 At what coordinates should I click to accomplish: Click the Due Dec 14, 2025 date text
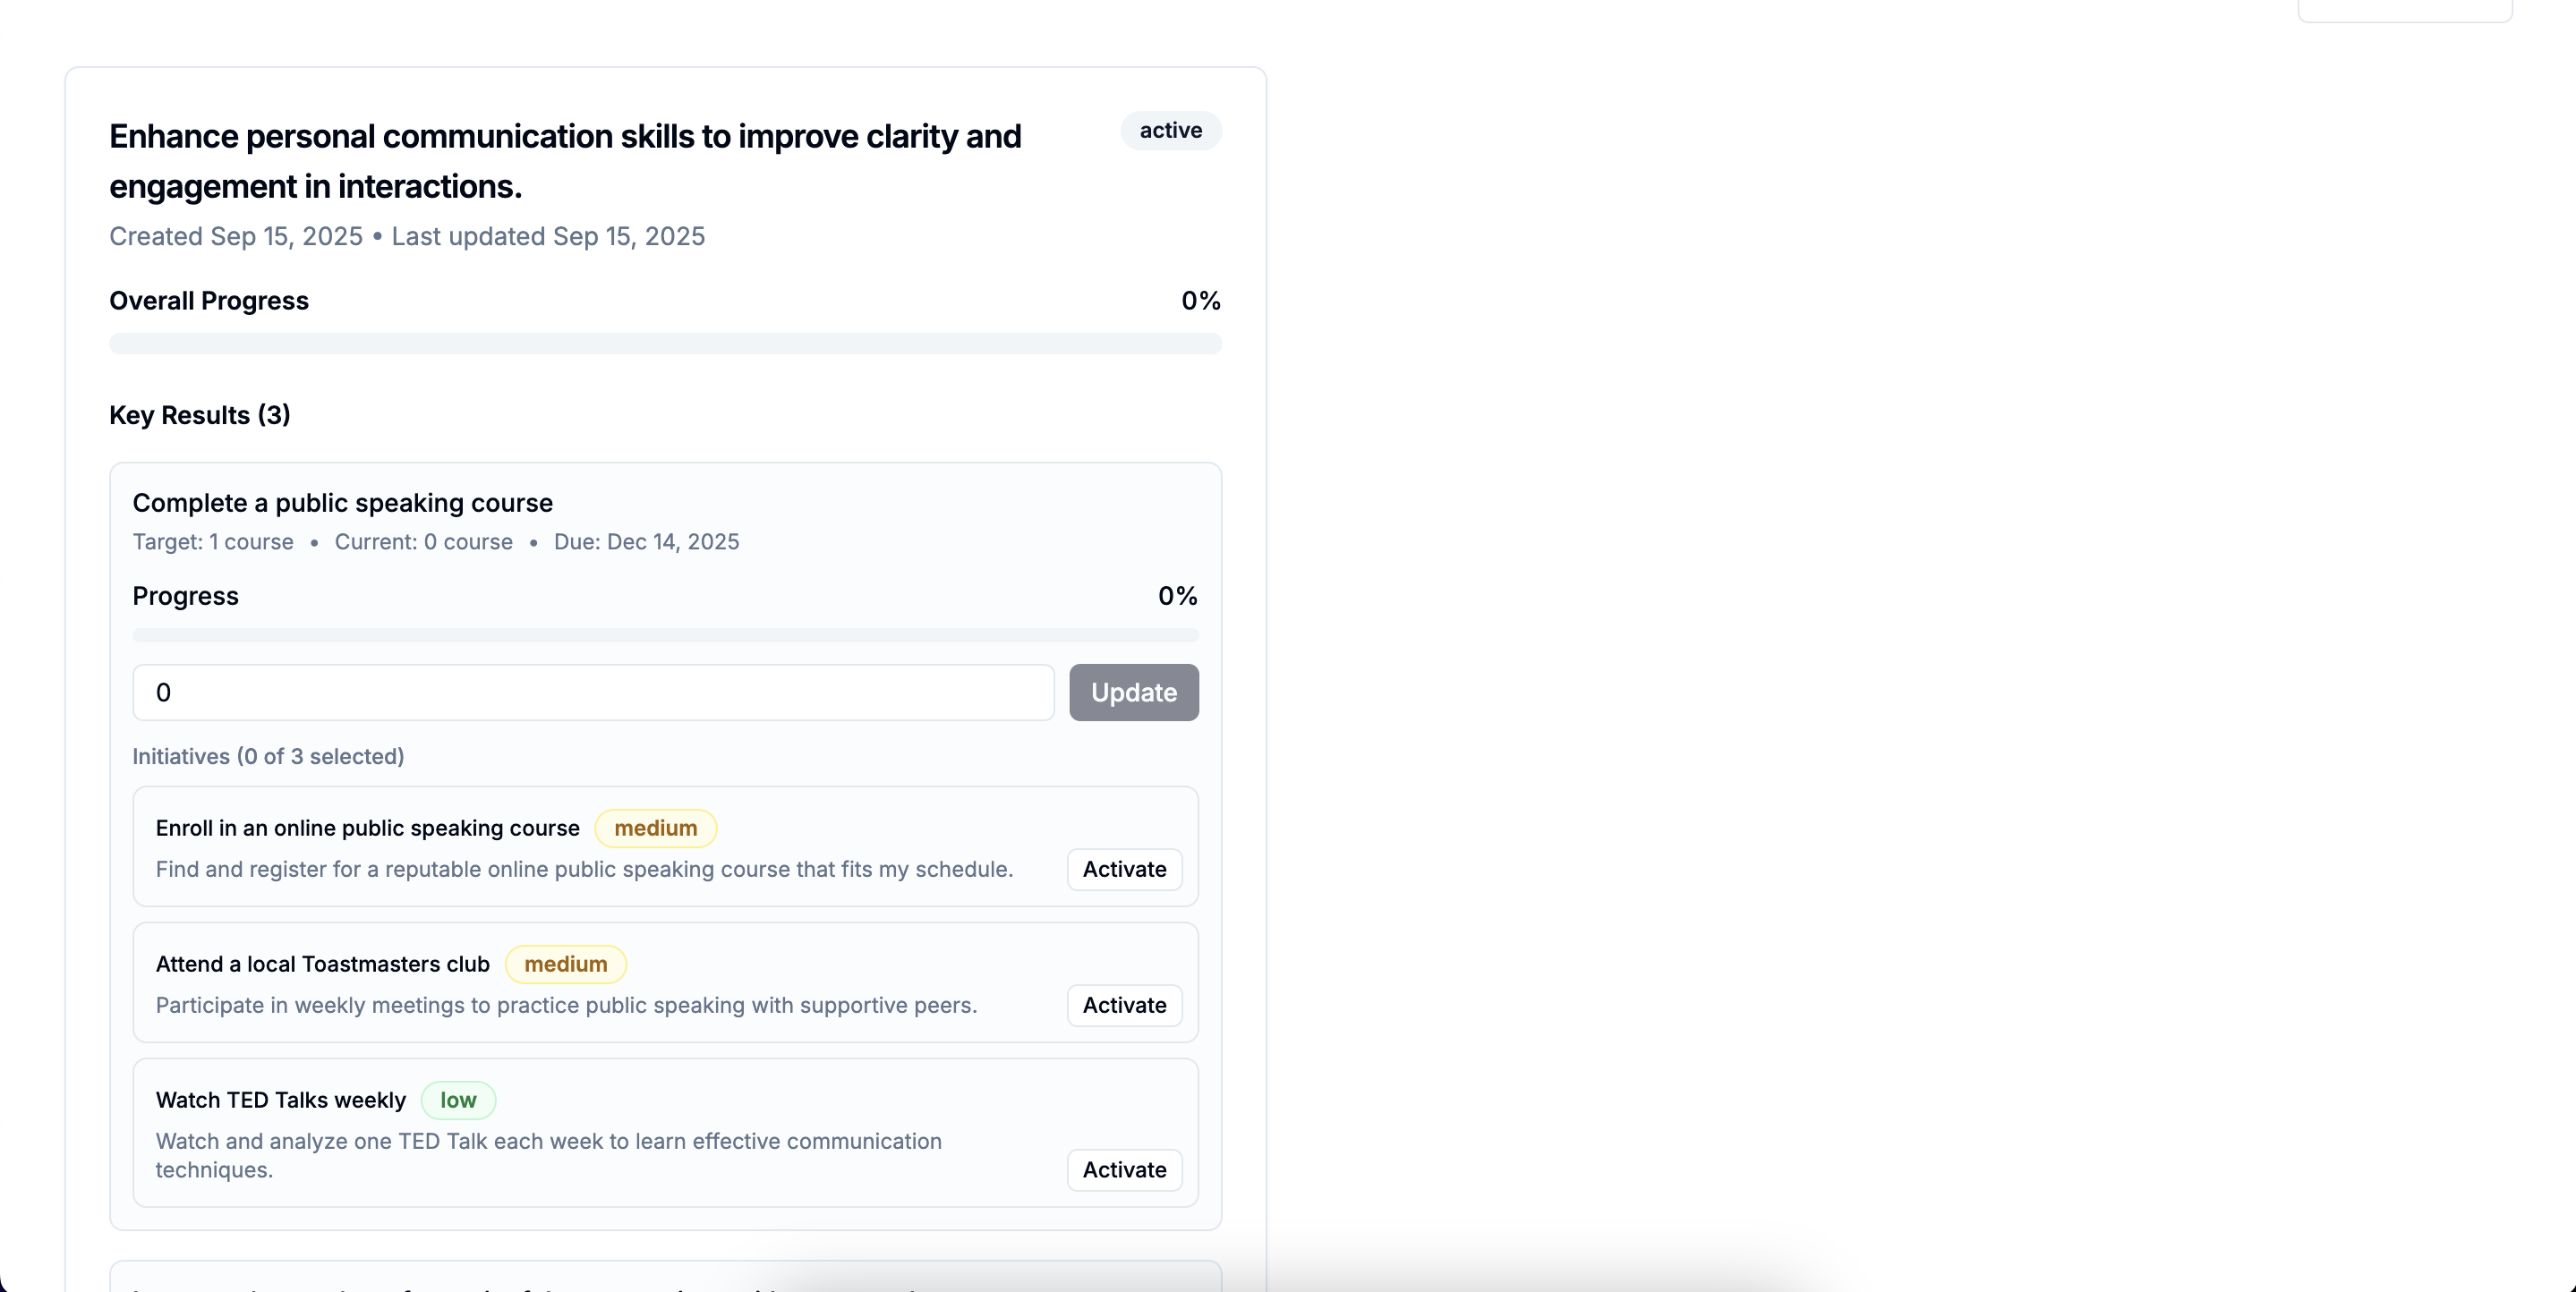(646, 542)
